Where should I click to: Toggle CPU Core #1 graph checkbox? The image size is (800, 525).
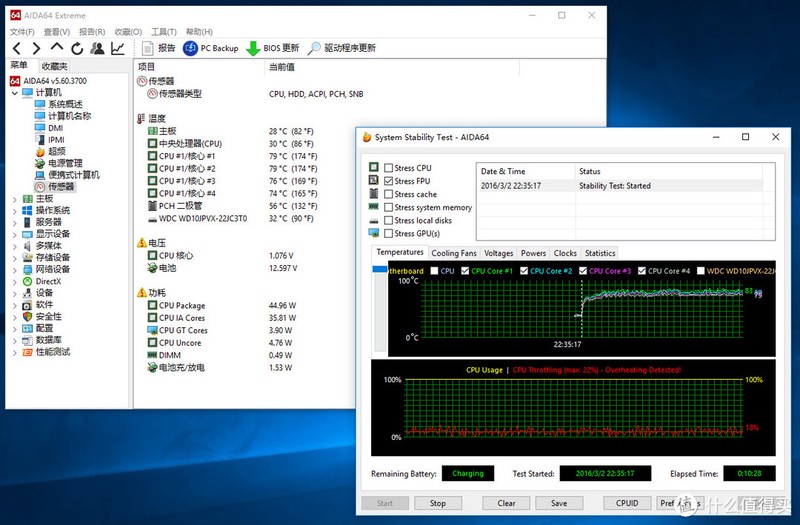click(465, 271)
